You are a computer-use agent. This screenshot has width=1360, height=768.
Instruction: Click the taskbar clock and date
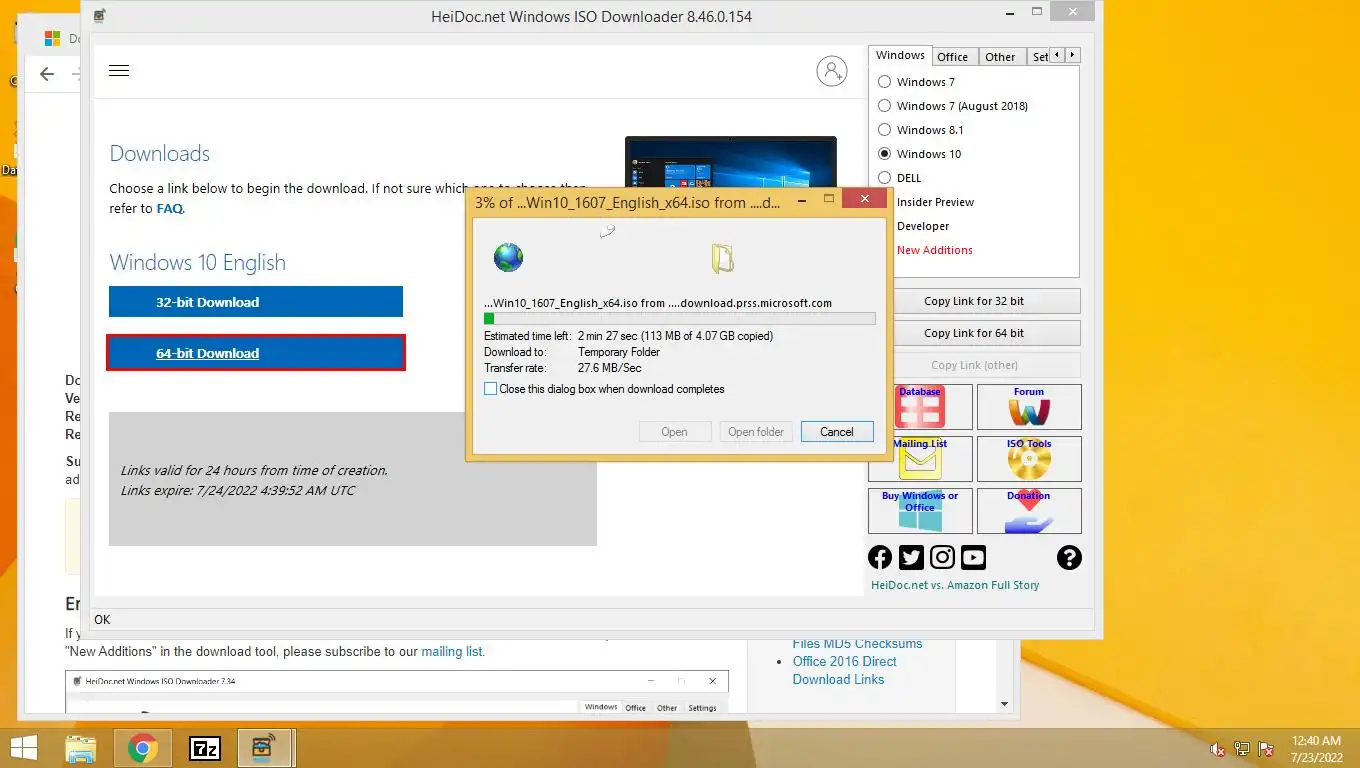[1316, 748]
